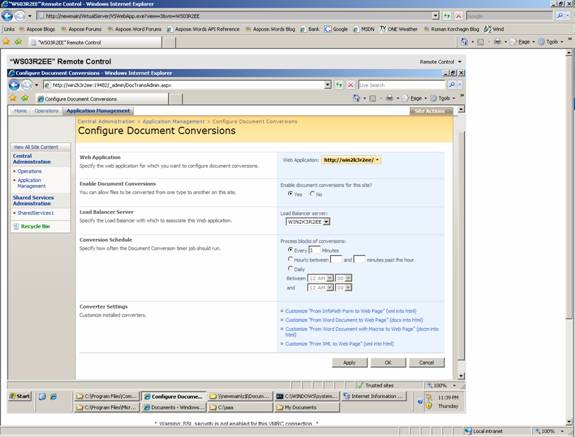Select Every N Minutes schedule option
Image resolution: width=575 pixels, height=437 pixels.
pos(290,250)
